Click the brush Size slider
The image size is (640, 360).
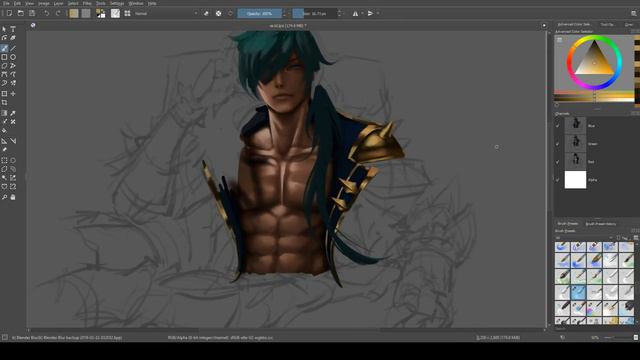(315, 13)
